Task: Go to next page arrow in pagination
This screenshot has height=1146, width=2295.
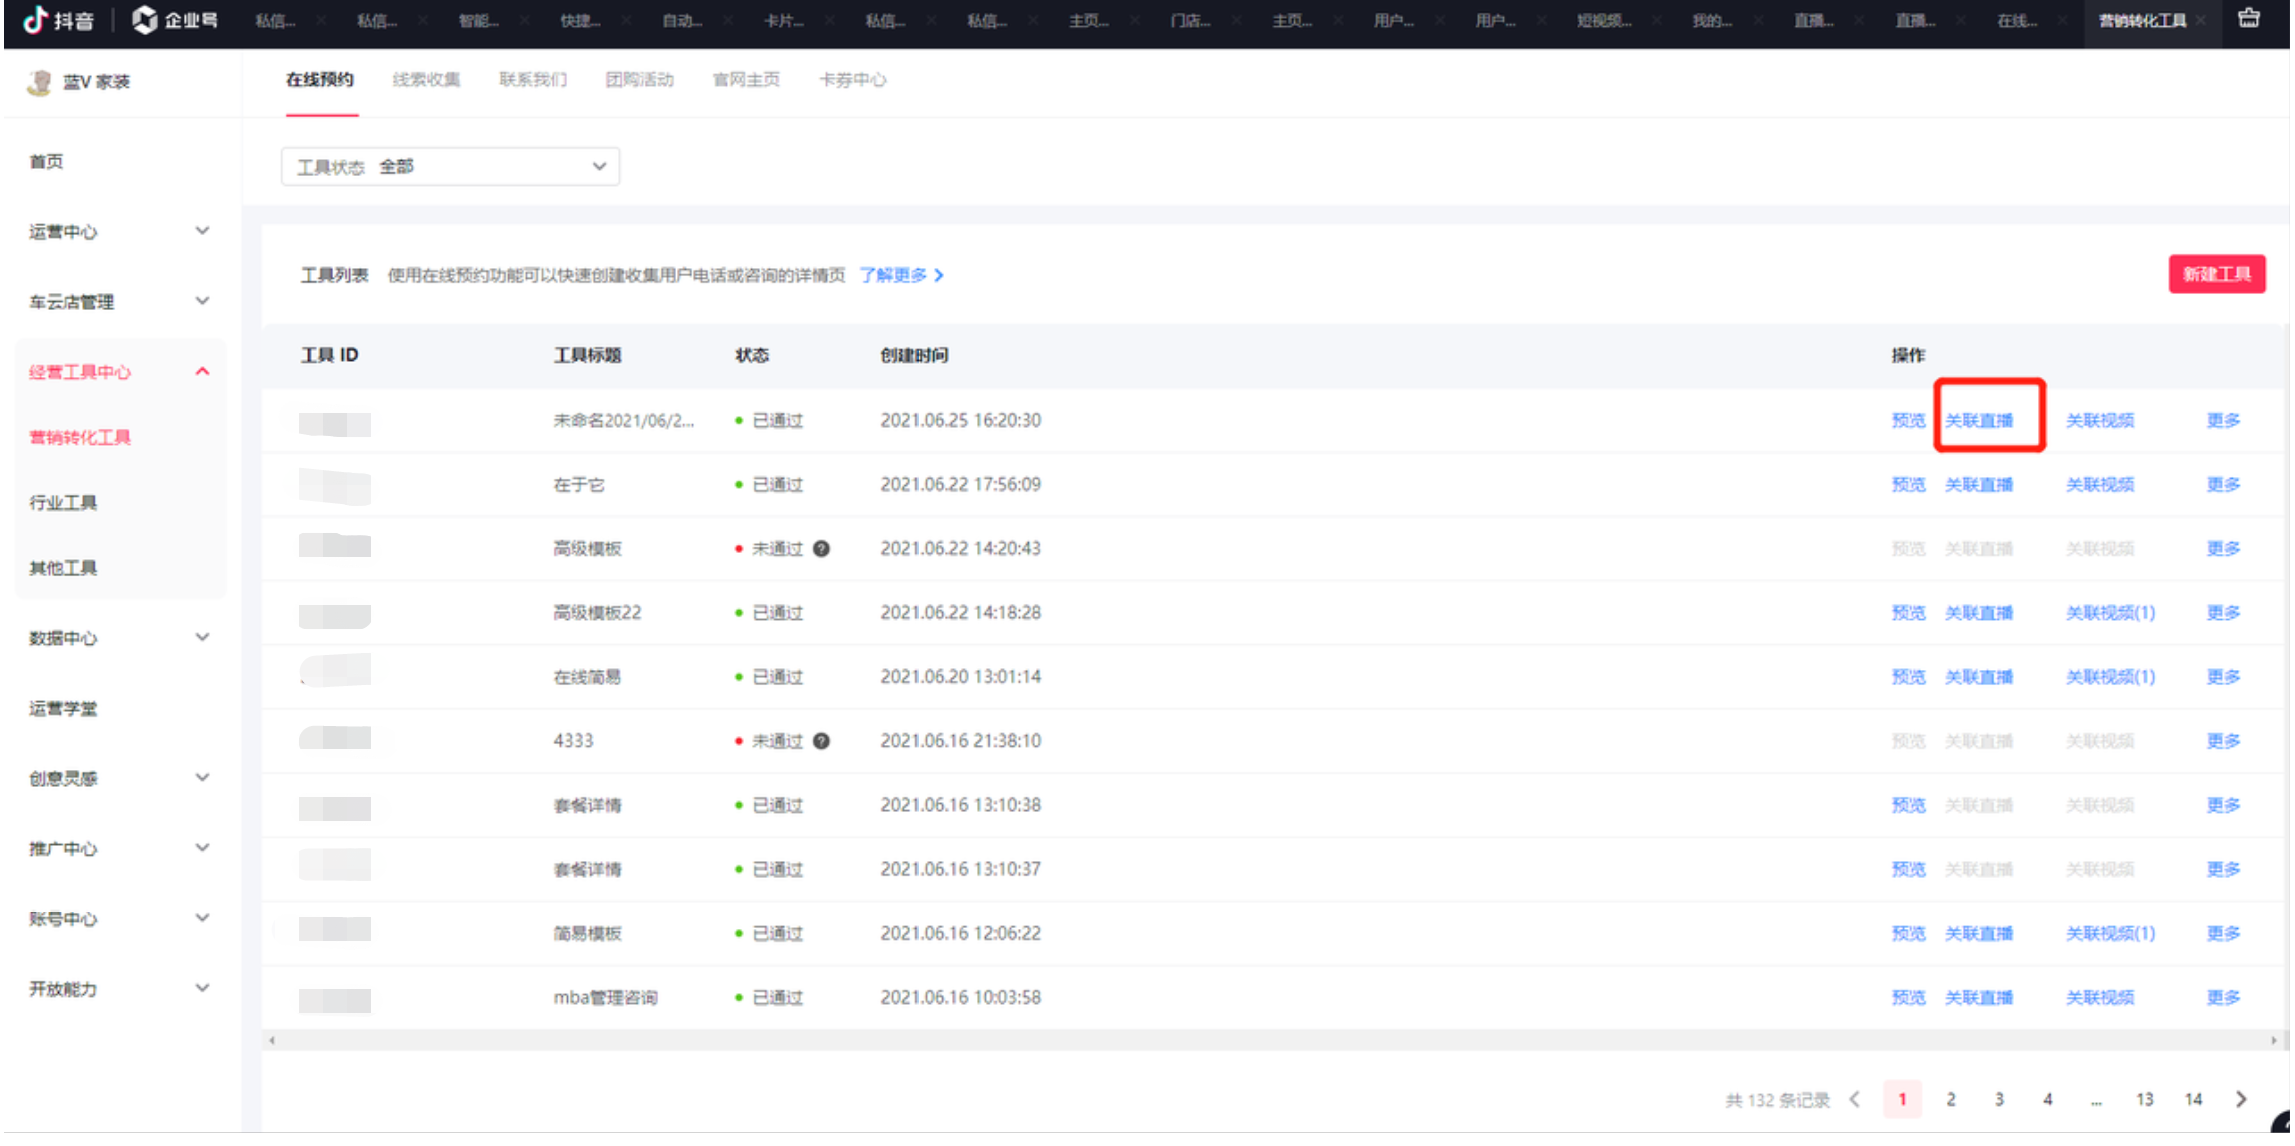Action: pos(2241,1099)
